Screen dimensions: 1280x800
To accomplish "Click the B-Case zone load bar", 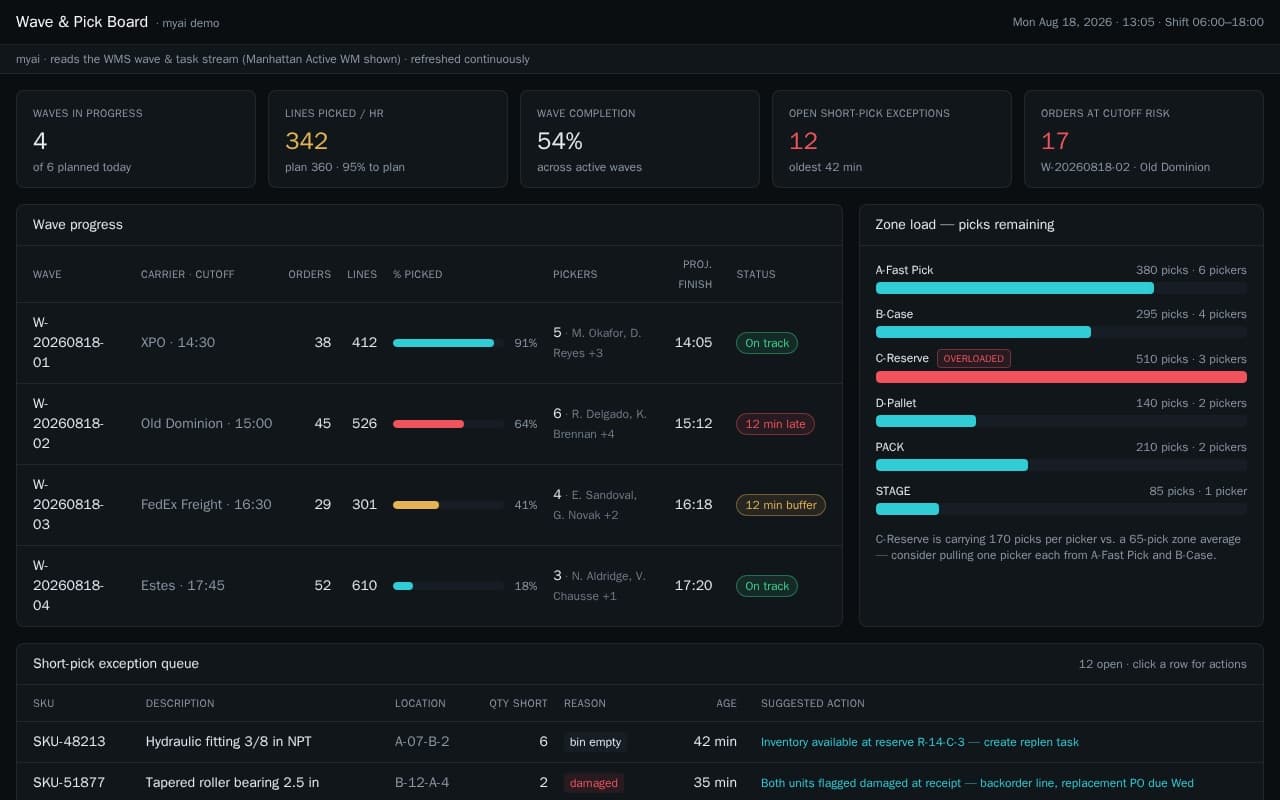I will coord(1061,332).
